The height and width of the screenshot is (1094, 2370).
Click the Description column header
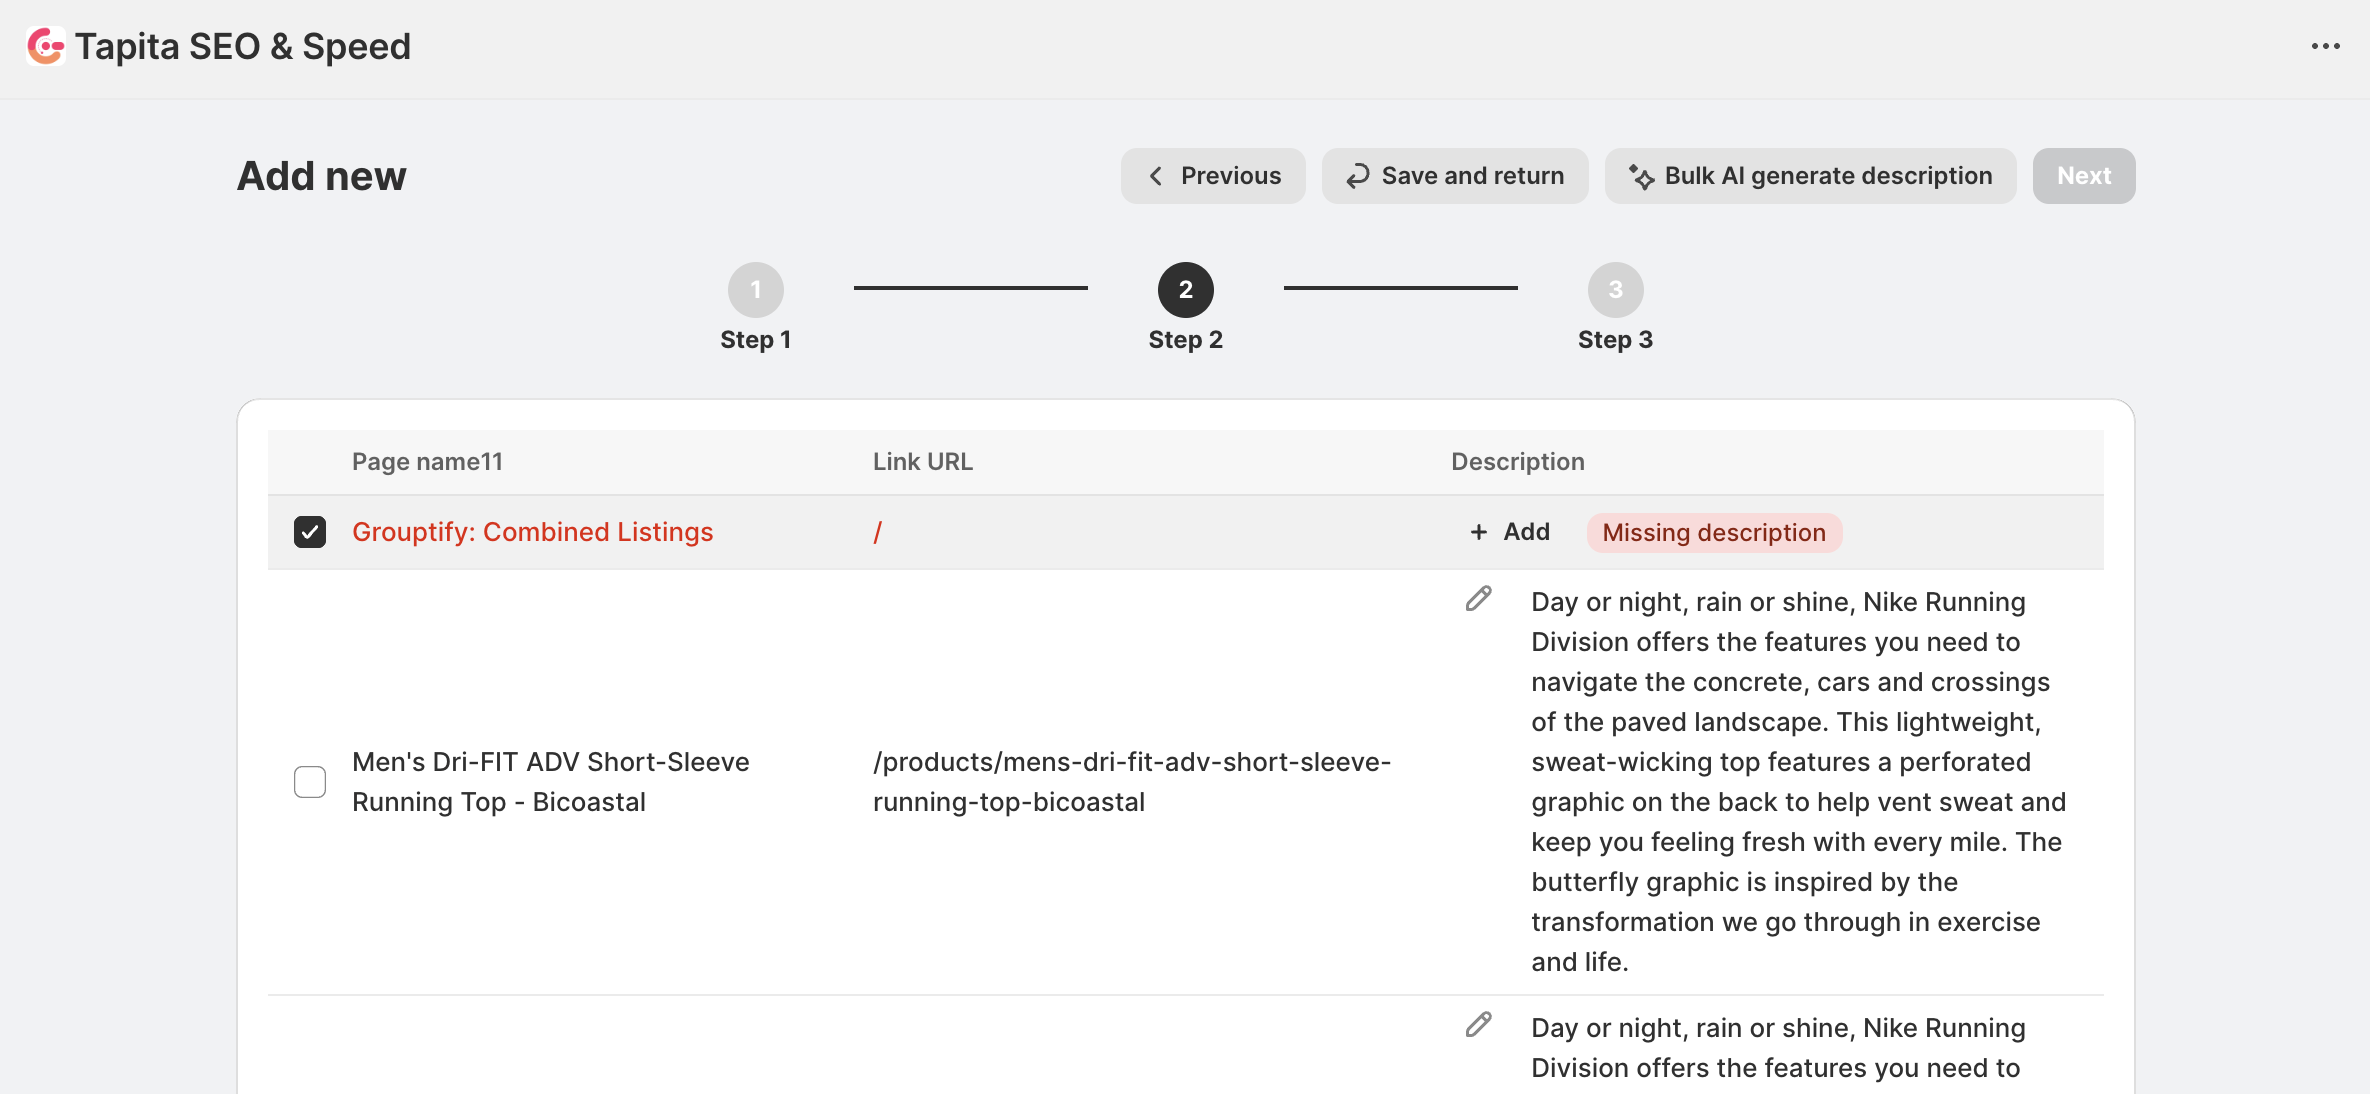(x=1517, y=462)
